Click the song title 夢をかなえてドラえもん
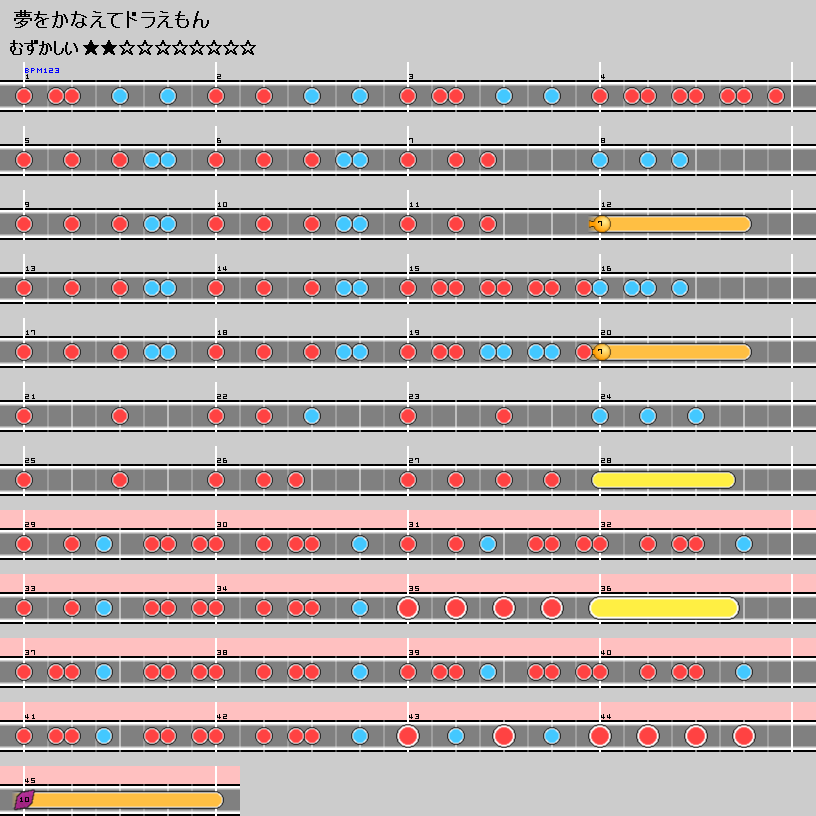 coord(111,20)
